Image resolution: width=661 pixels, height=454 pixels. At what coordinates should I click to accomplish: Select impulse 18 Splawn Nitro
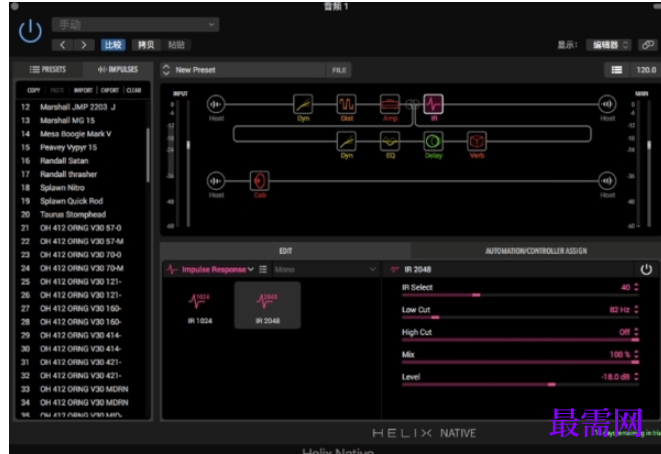pos(82,188)
